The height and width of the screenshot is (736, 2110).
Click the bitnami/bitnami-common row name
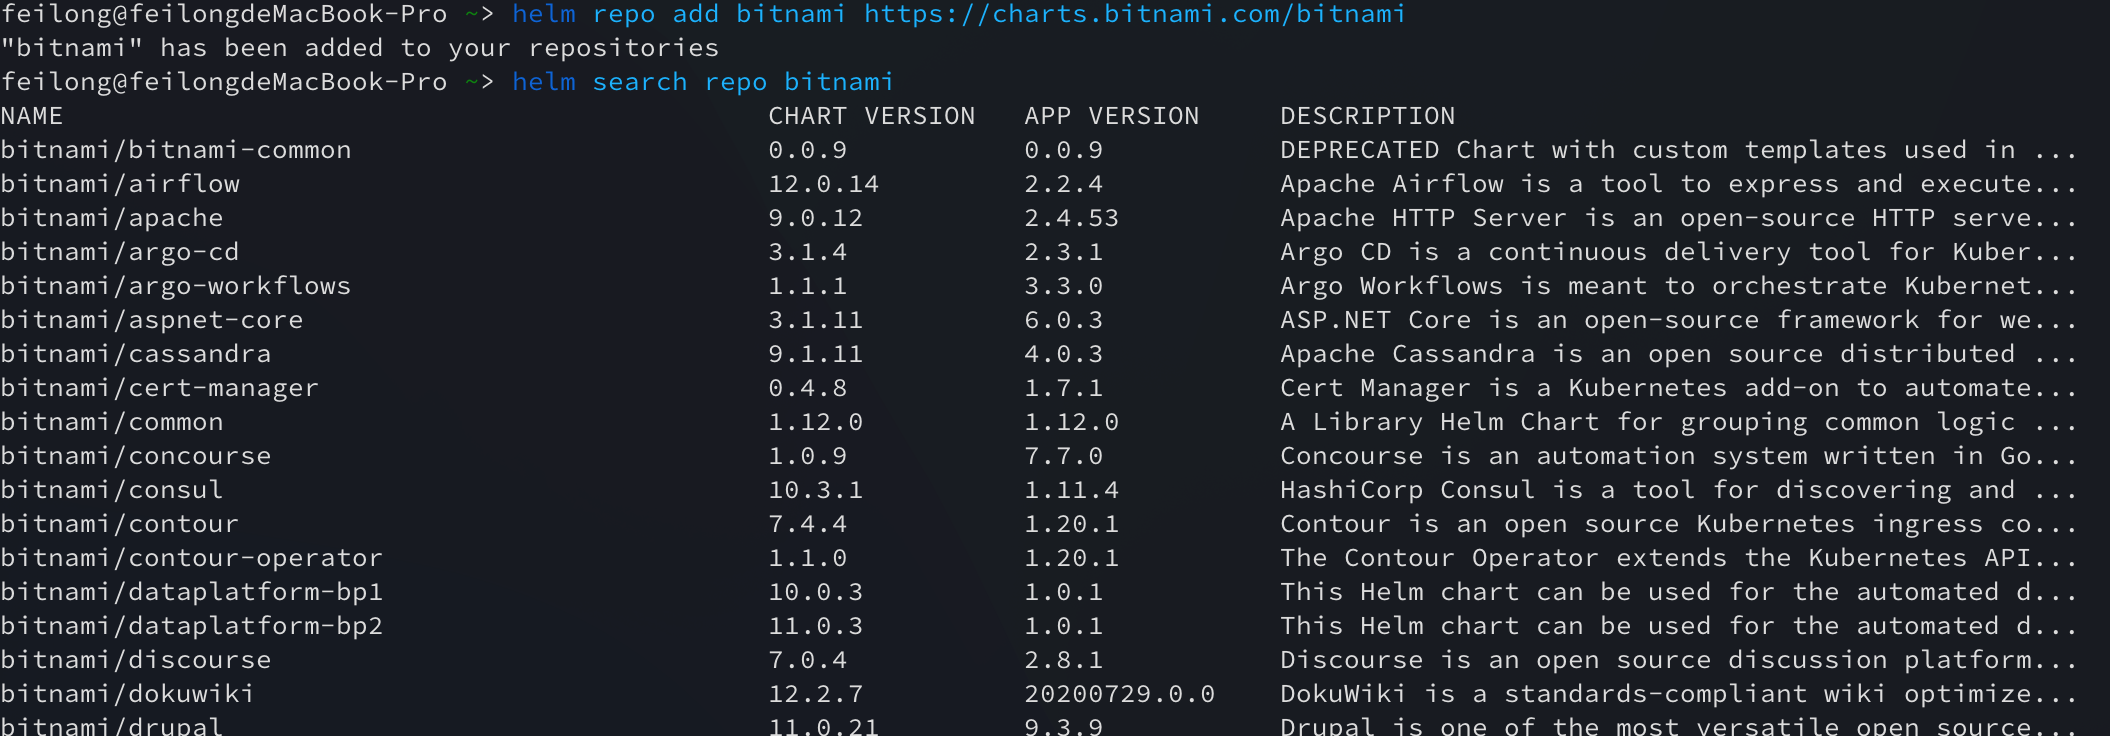[176, 150]
